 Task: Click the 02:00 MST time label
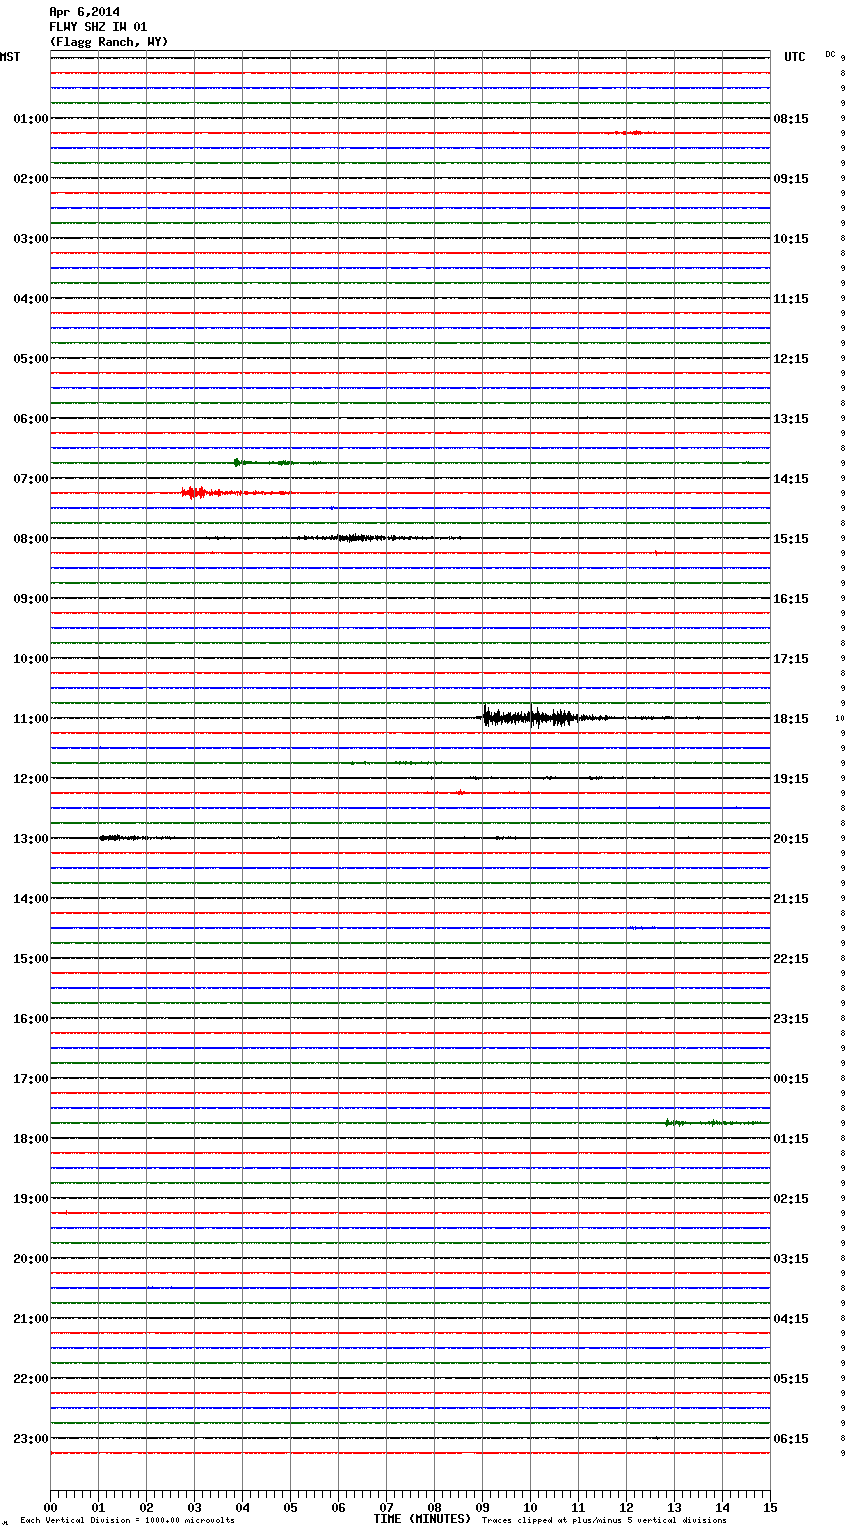30,179
